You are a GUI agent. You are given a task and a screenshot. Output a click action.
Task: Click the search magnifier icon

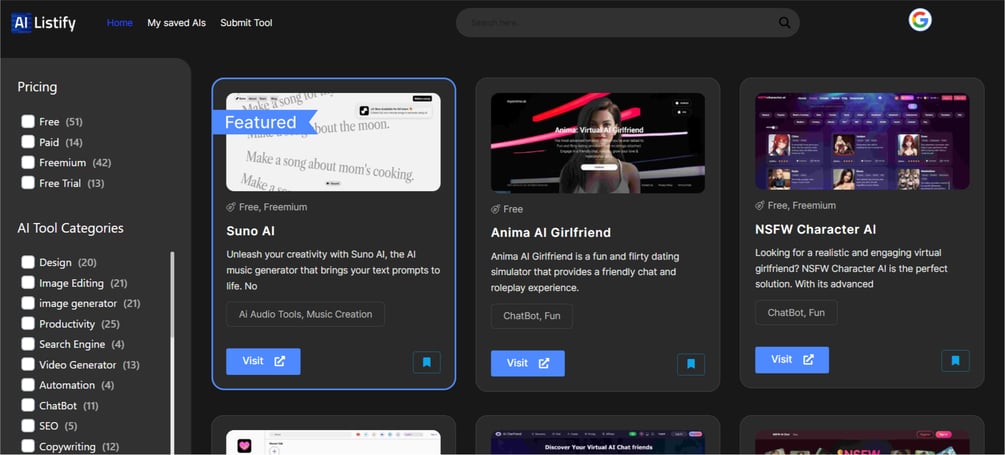(x=785, y=23)
